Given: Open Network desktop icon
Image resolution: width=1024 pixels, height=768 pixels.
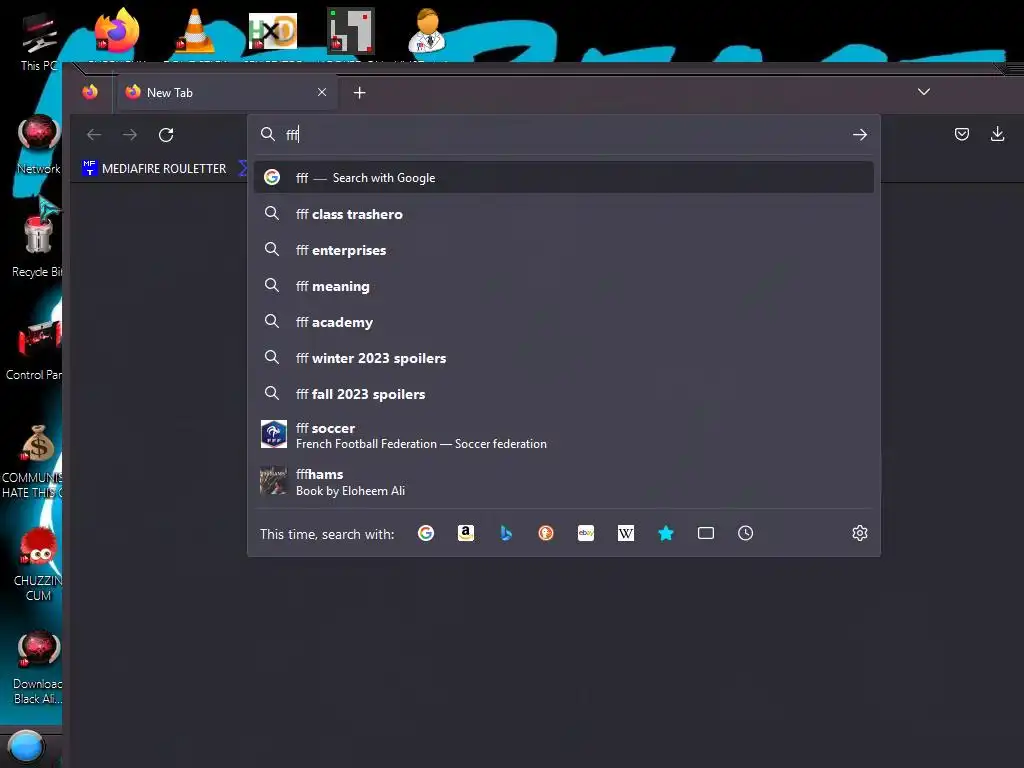Looking at the screenshot, I should coord(38,144).
